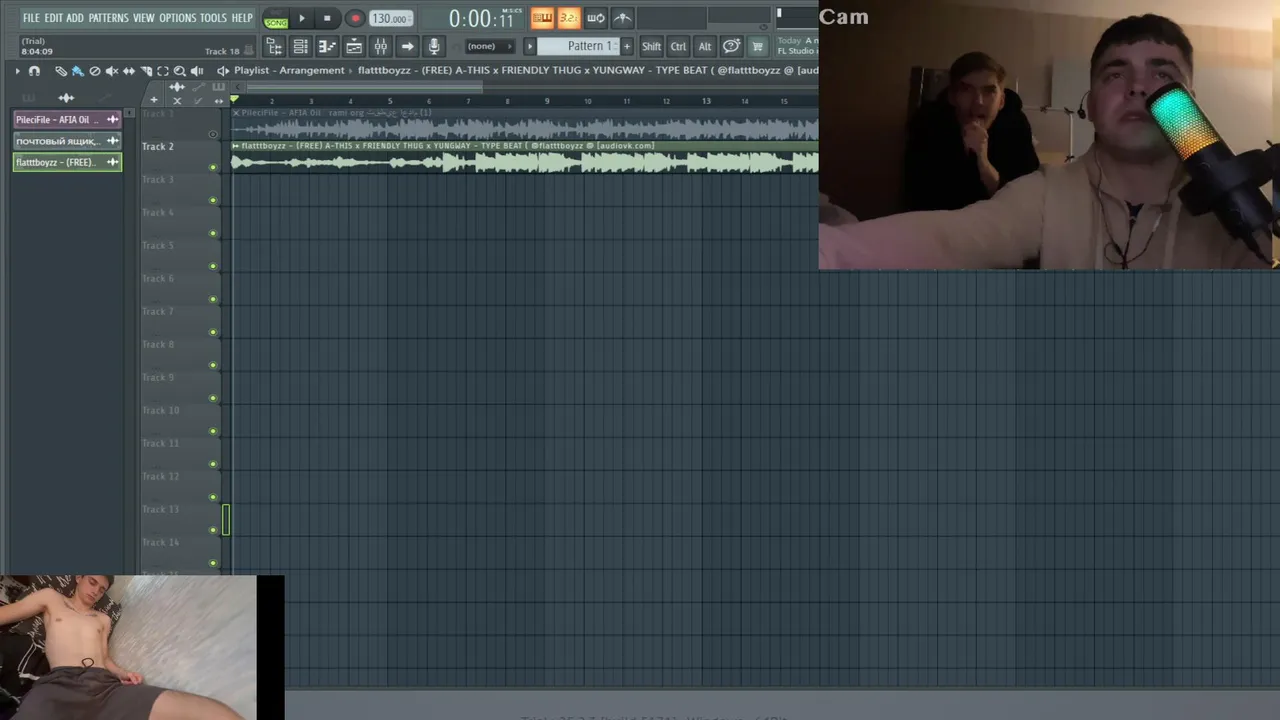1280x720 pixels.
Task: Click the microphone one-click recording icon
Action: pos(434,46)
